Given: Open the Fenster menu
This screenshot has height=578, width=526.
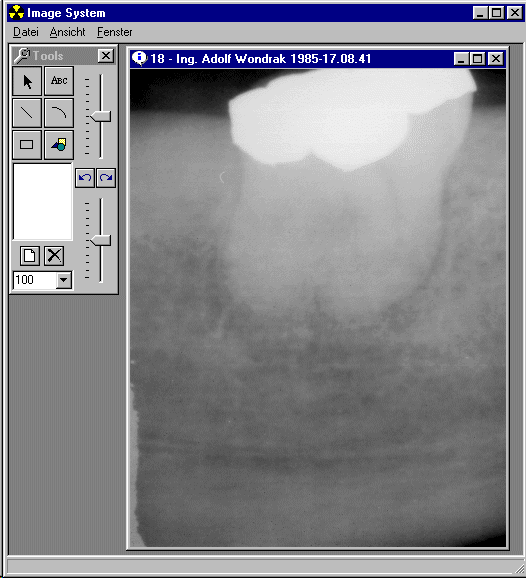Looking at the screenshot, I should 114,32.
